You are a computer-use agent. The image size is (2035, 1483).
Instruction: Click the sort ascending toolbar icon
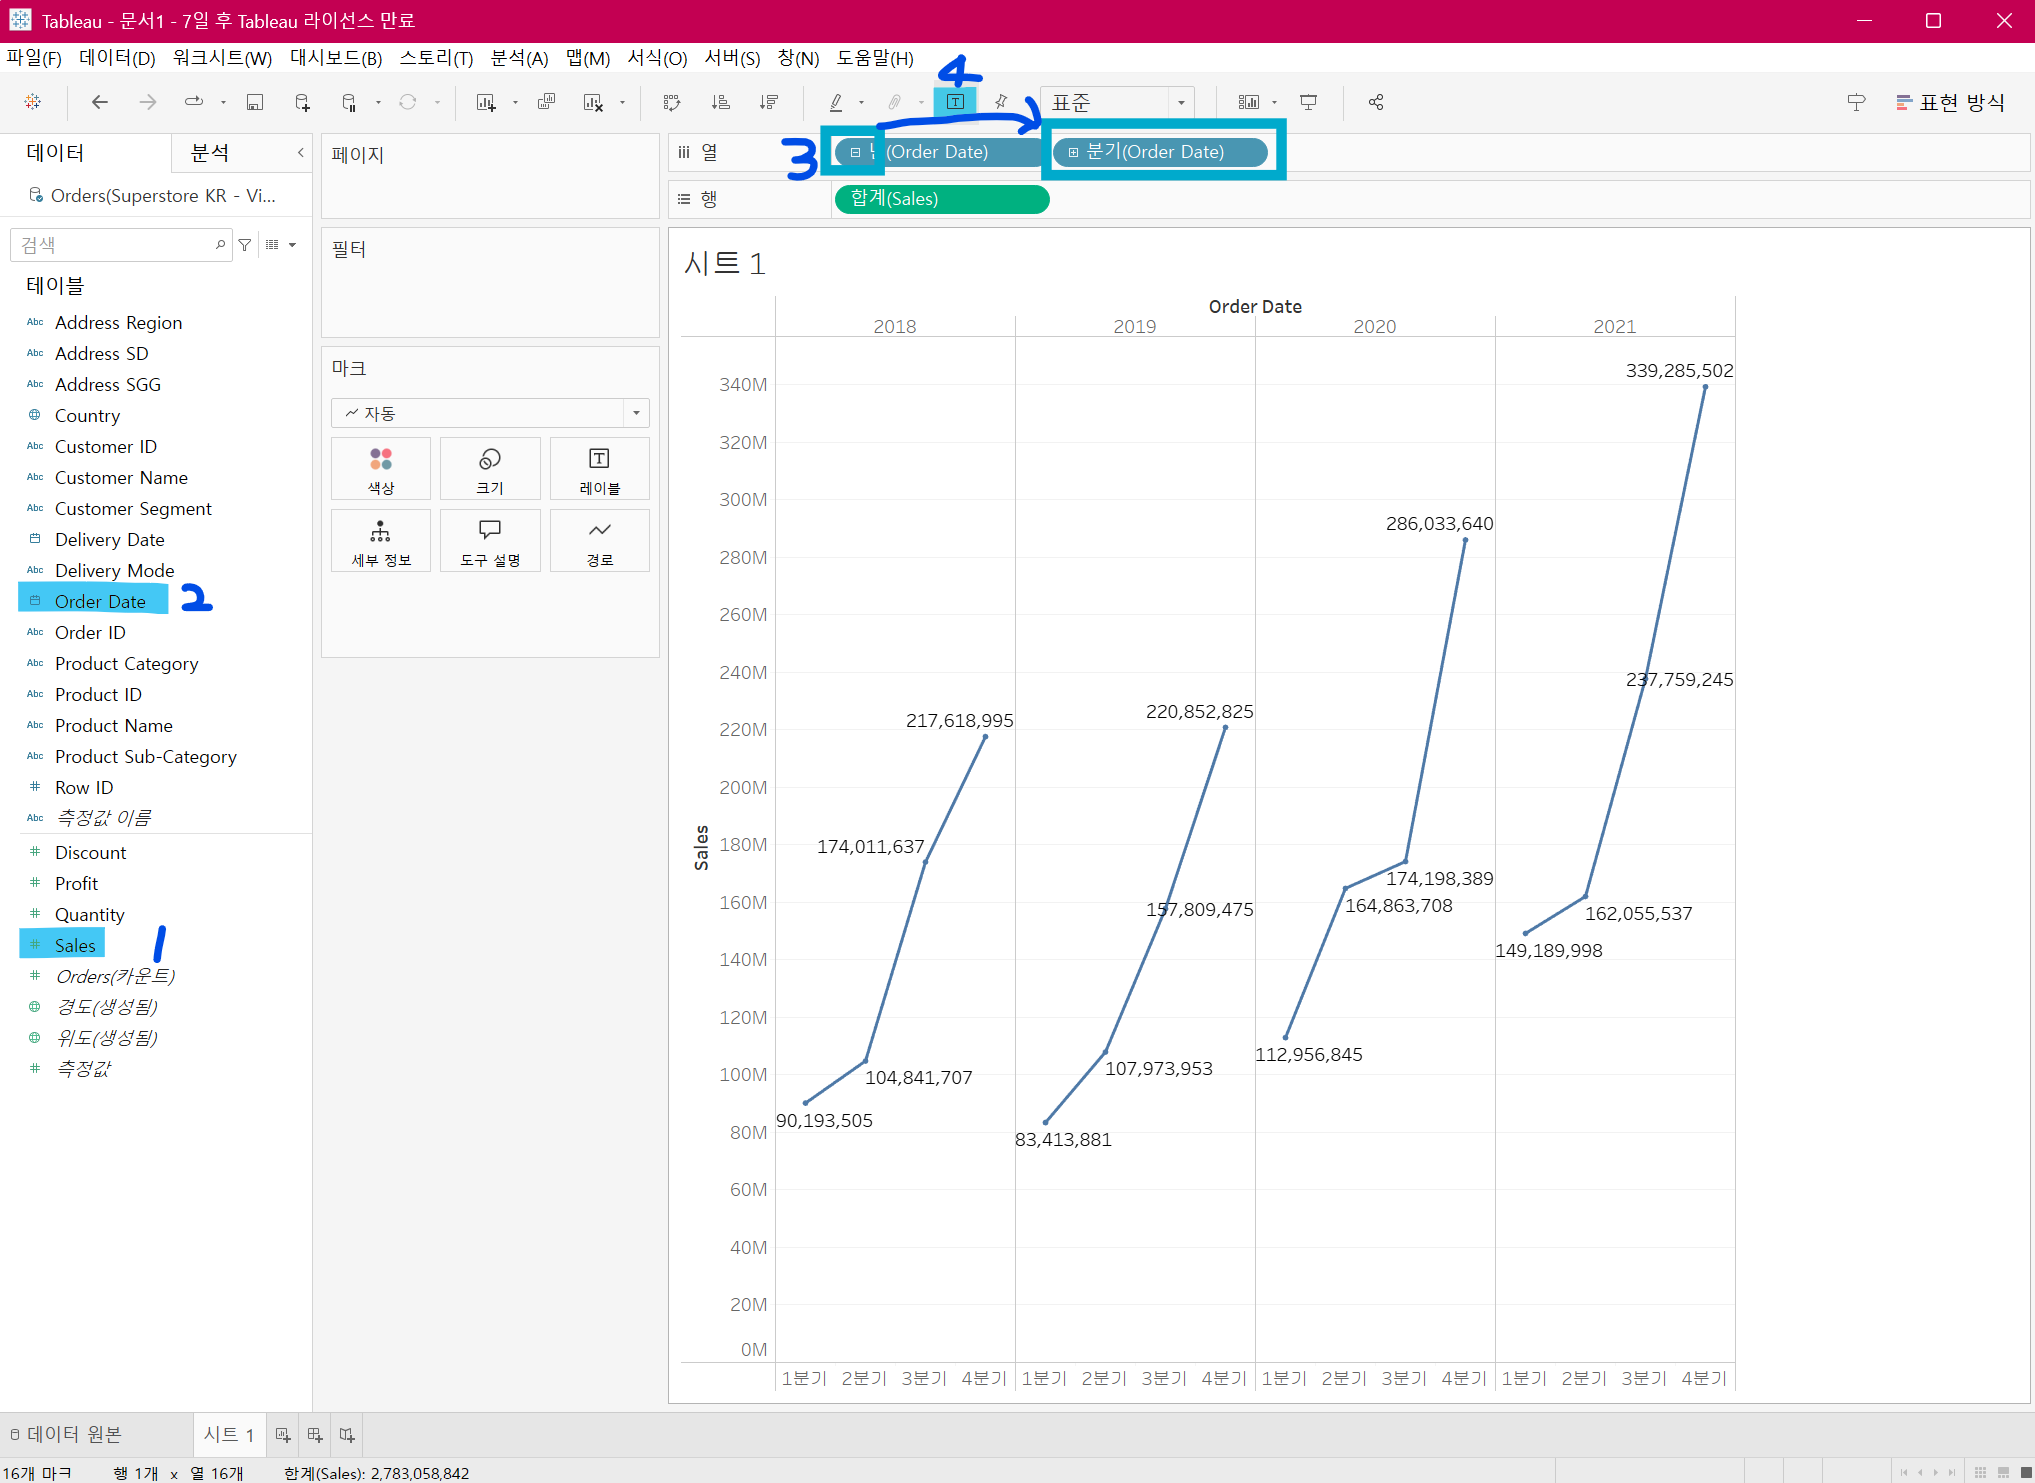(x=720, y=102)
